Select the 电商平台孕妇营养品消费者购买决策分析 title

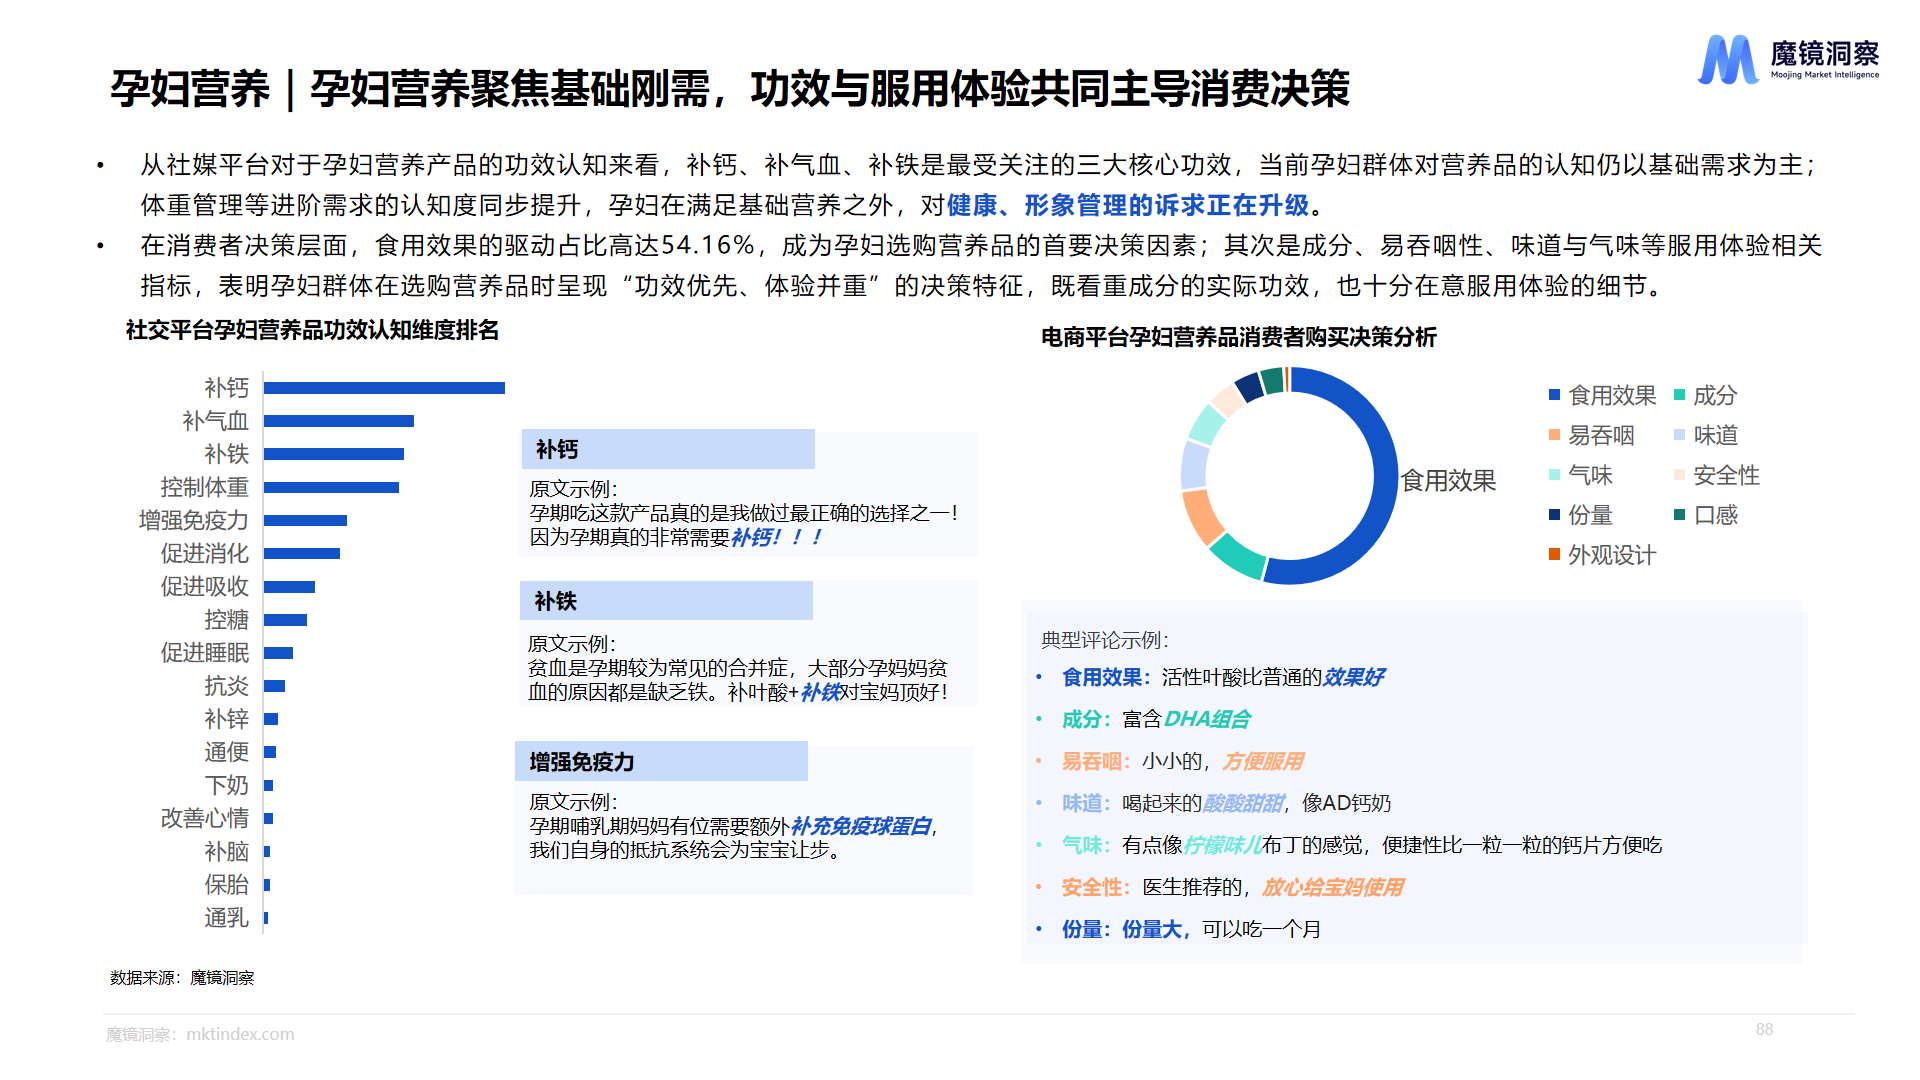(x=1240, y=338)
